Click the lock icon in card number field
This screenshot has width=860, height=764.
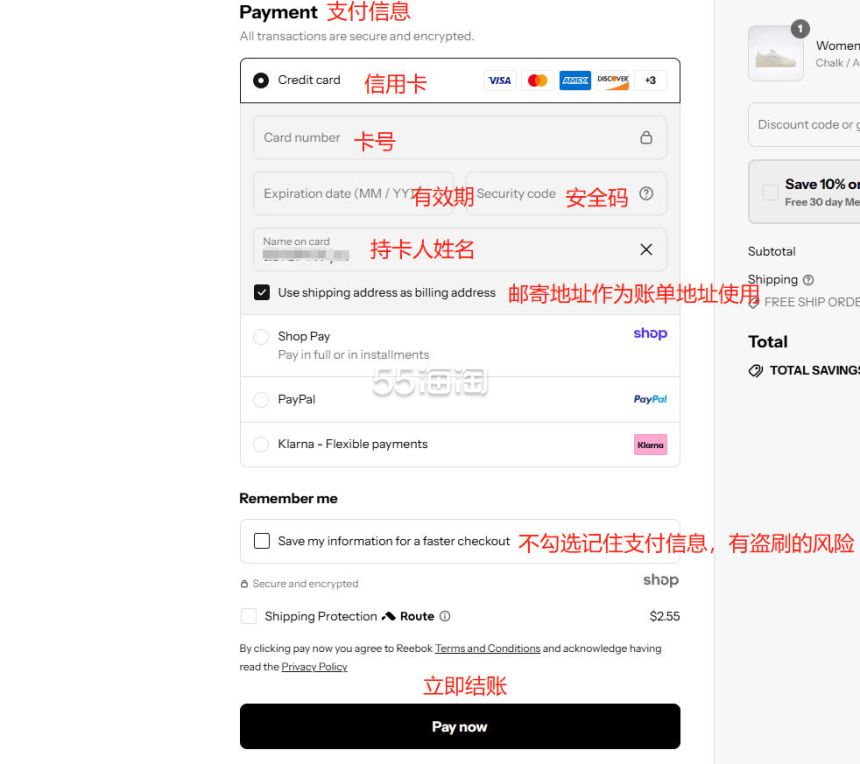click(646, 137)
